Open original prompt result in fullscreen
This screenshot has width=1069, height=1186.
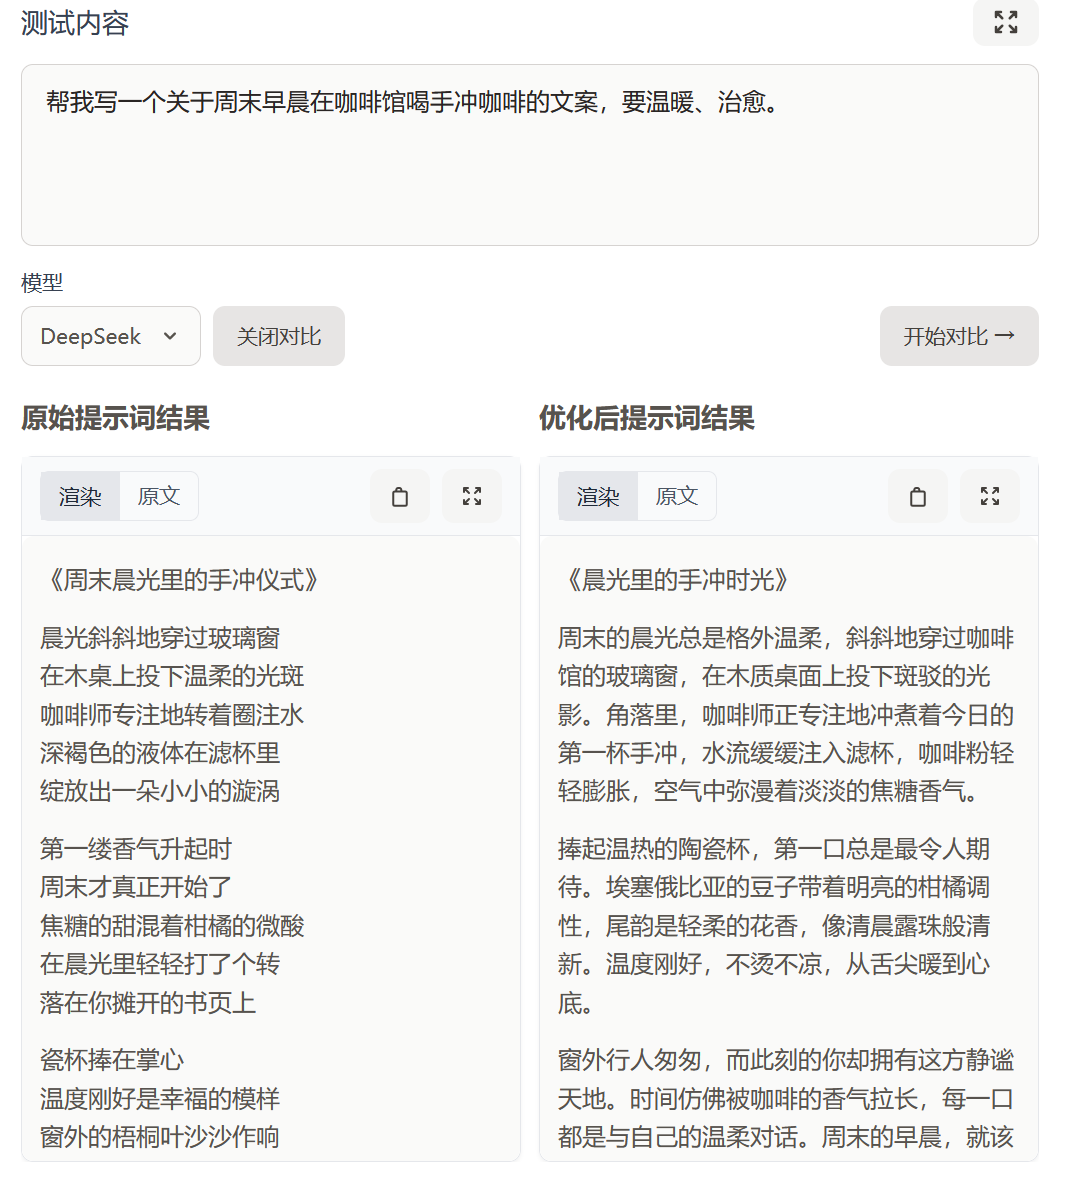tap(471, 495)
